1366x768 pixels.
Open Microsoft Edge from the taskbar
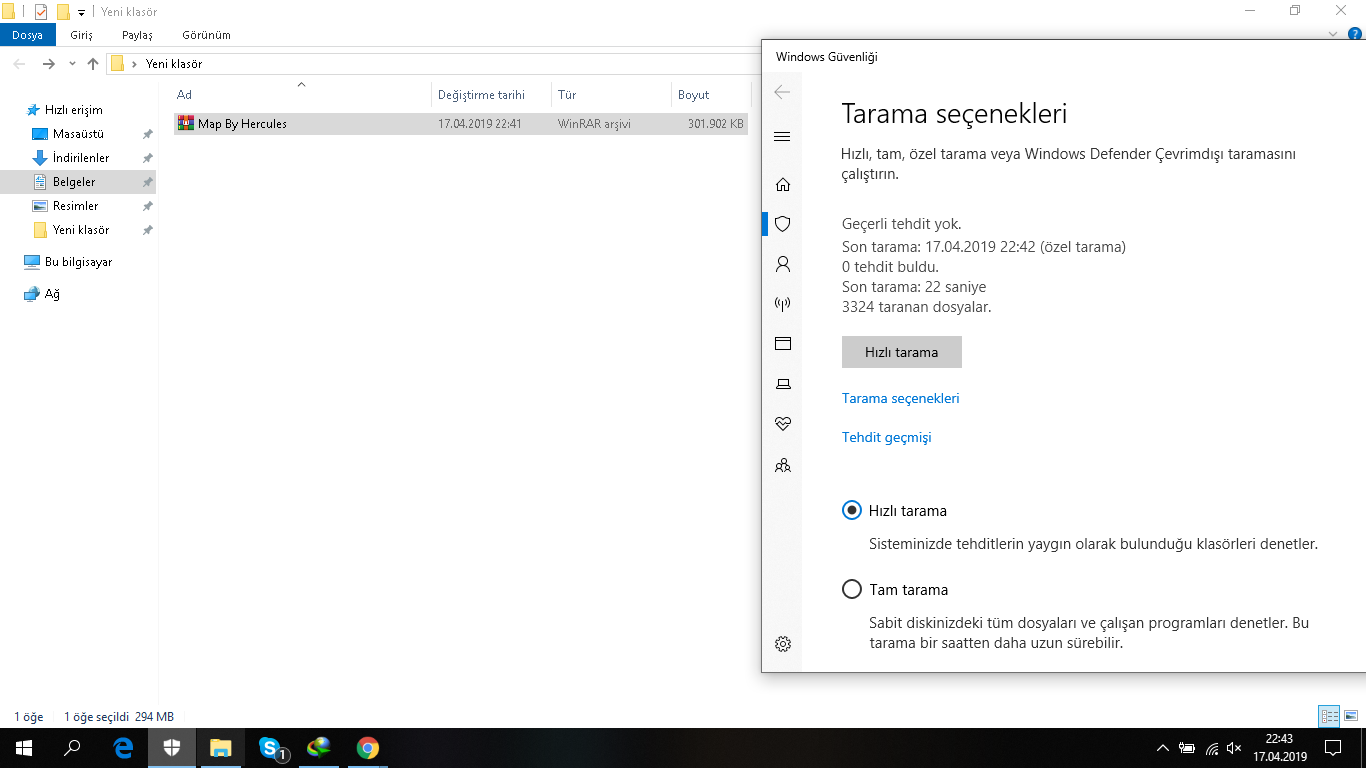pos(124,748)
